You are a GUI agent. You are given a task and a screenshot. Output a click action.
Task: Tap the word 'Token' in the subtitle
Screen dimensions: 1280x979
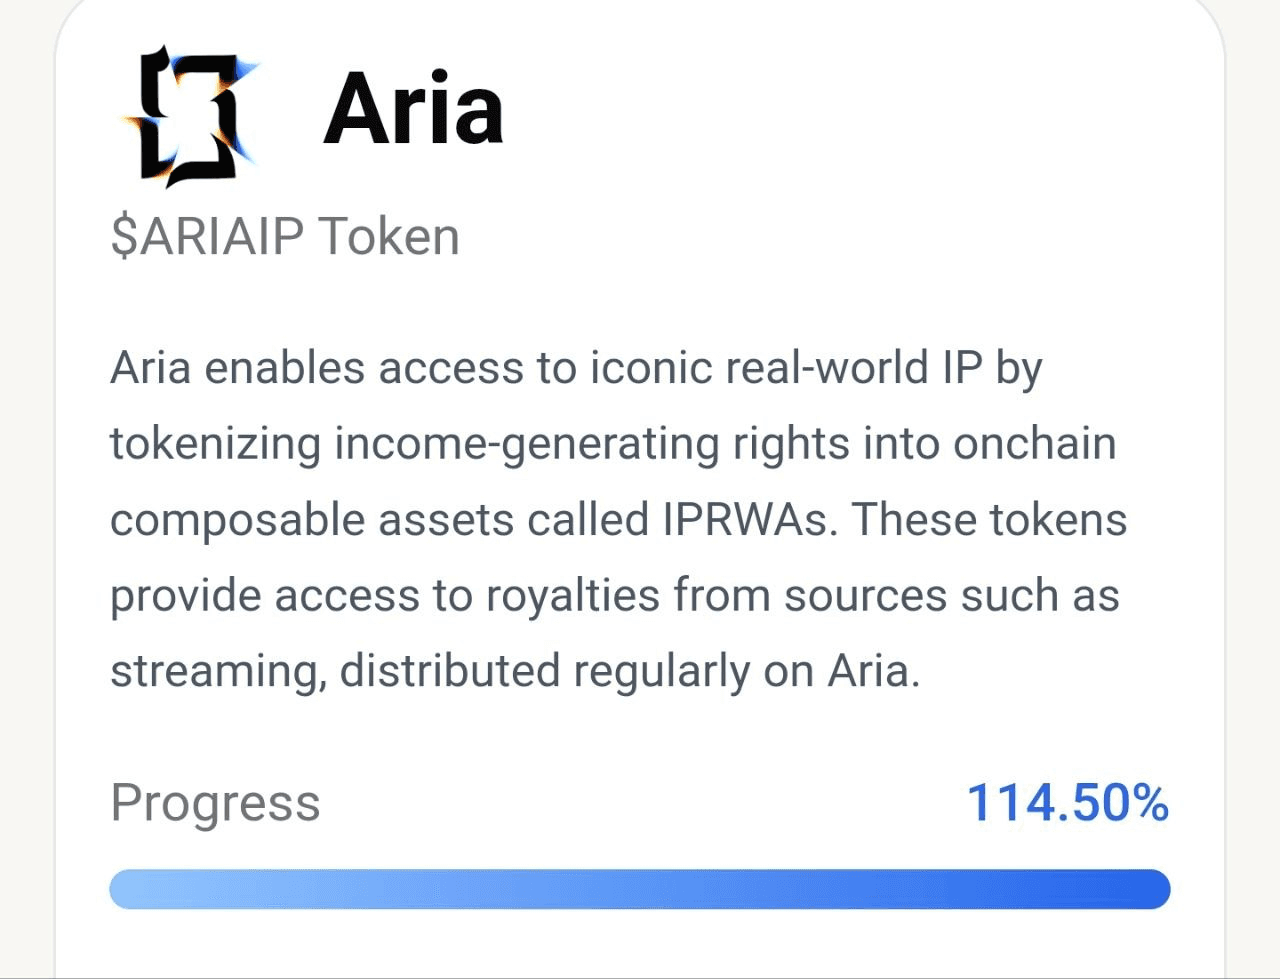pos(389,237)
